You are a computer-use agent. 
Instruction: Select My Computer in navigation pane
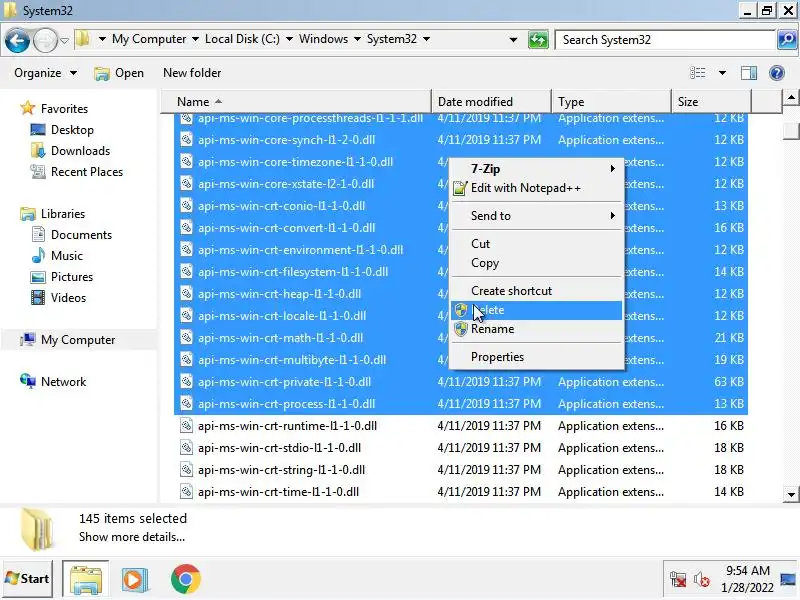(x=67, y=340)
